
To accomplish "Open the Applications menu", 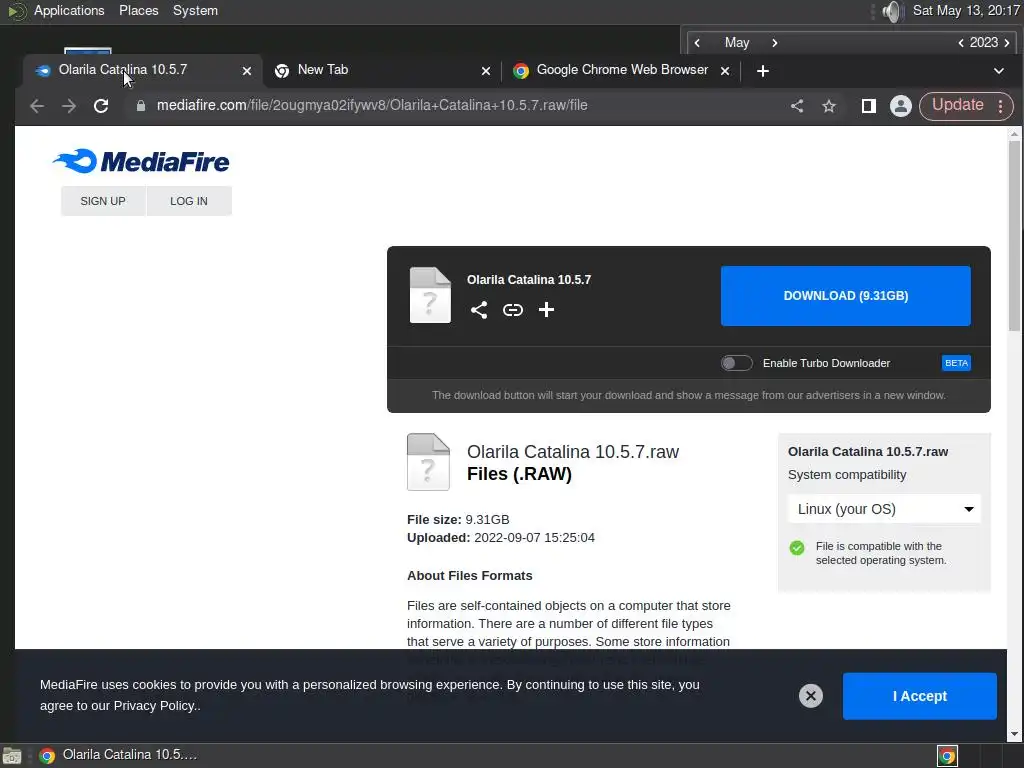I will (69, 10).
